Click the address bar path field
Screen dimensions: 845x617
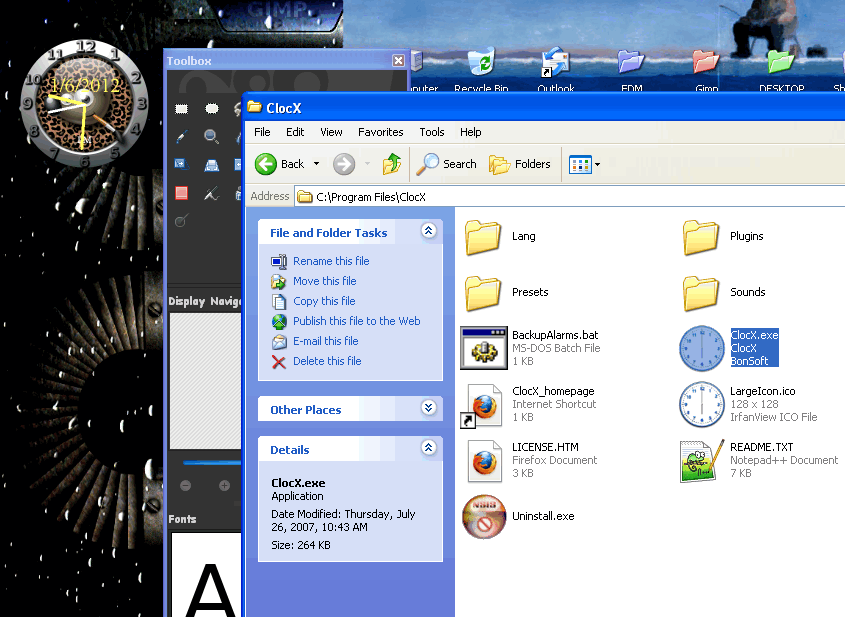click(x=570, y=197)
